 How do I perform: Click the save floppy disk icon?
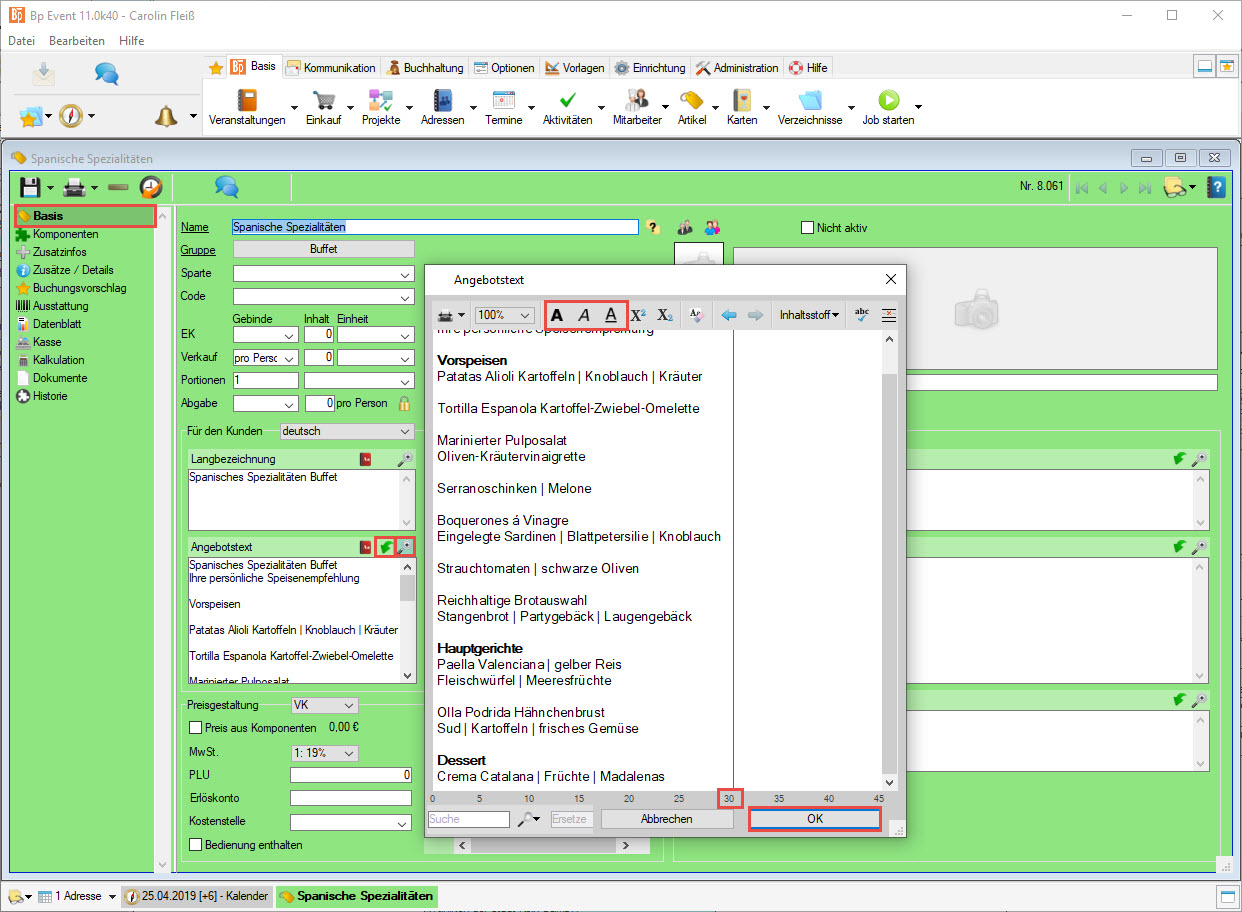[x=30, y=187]
